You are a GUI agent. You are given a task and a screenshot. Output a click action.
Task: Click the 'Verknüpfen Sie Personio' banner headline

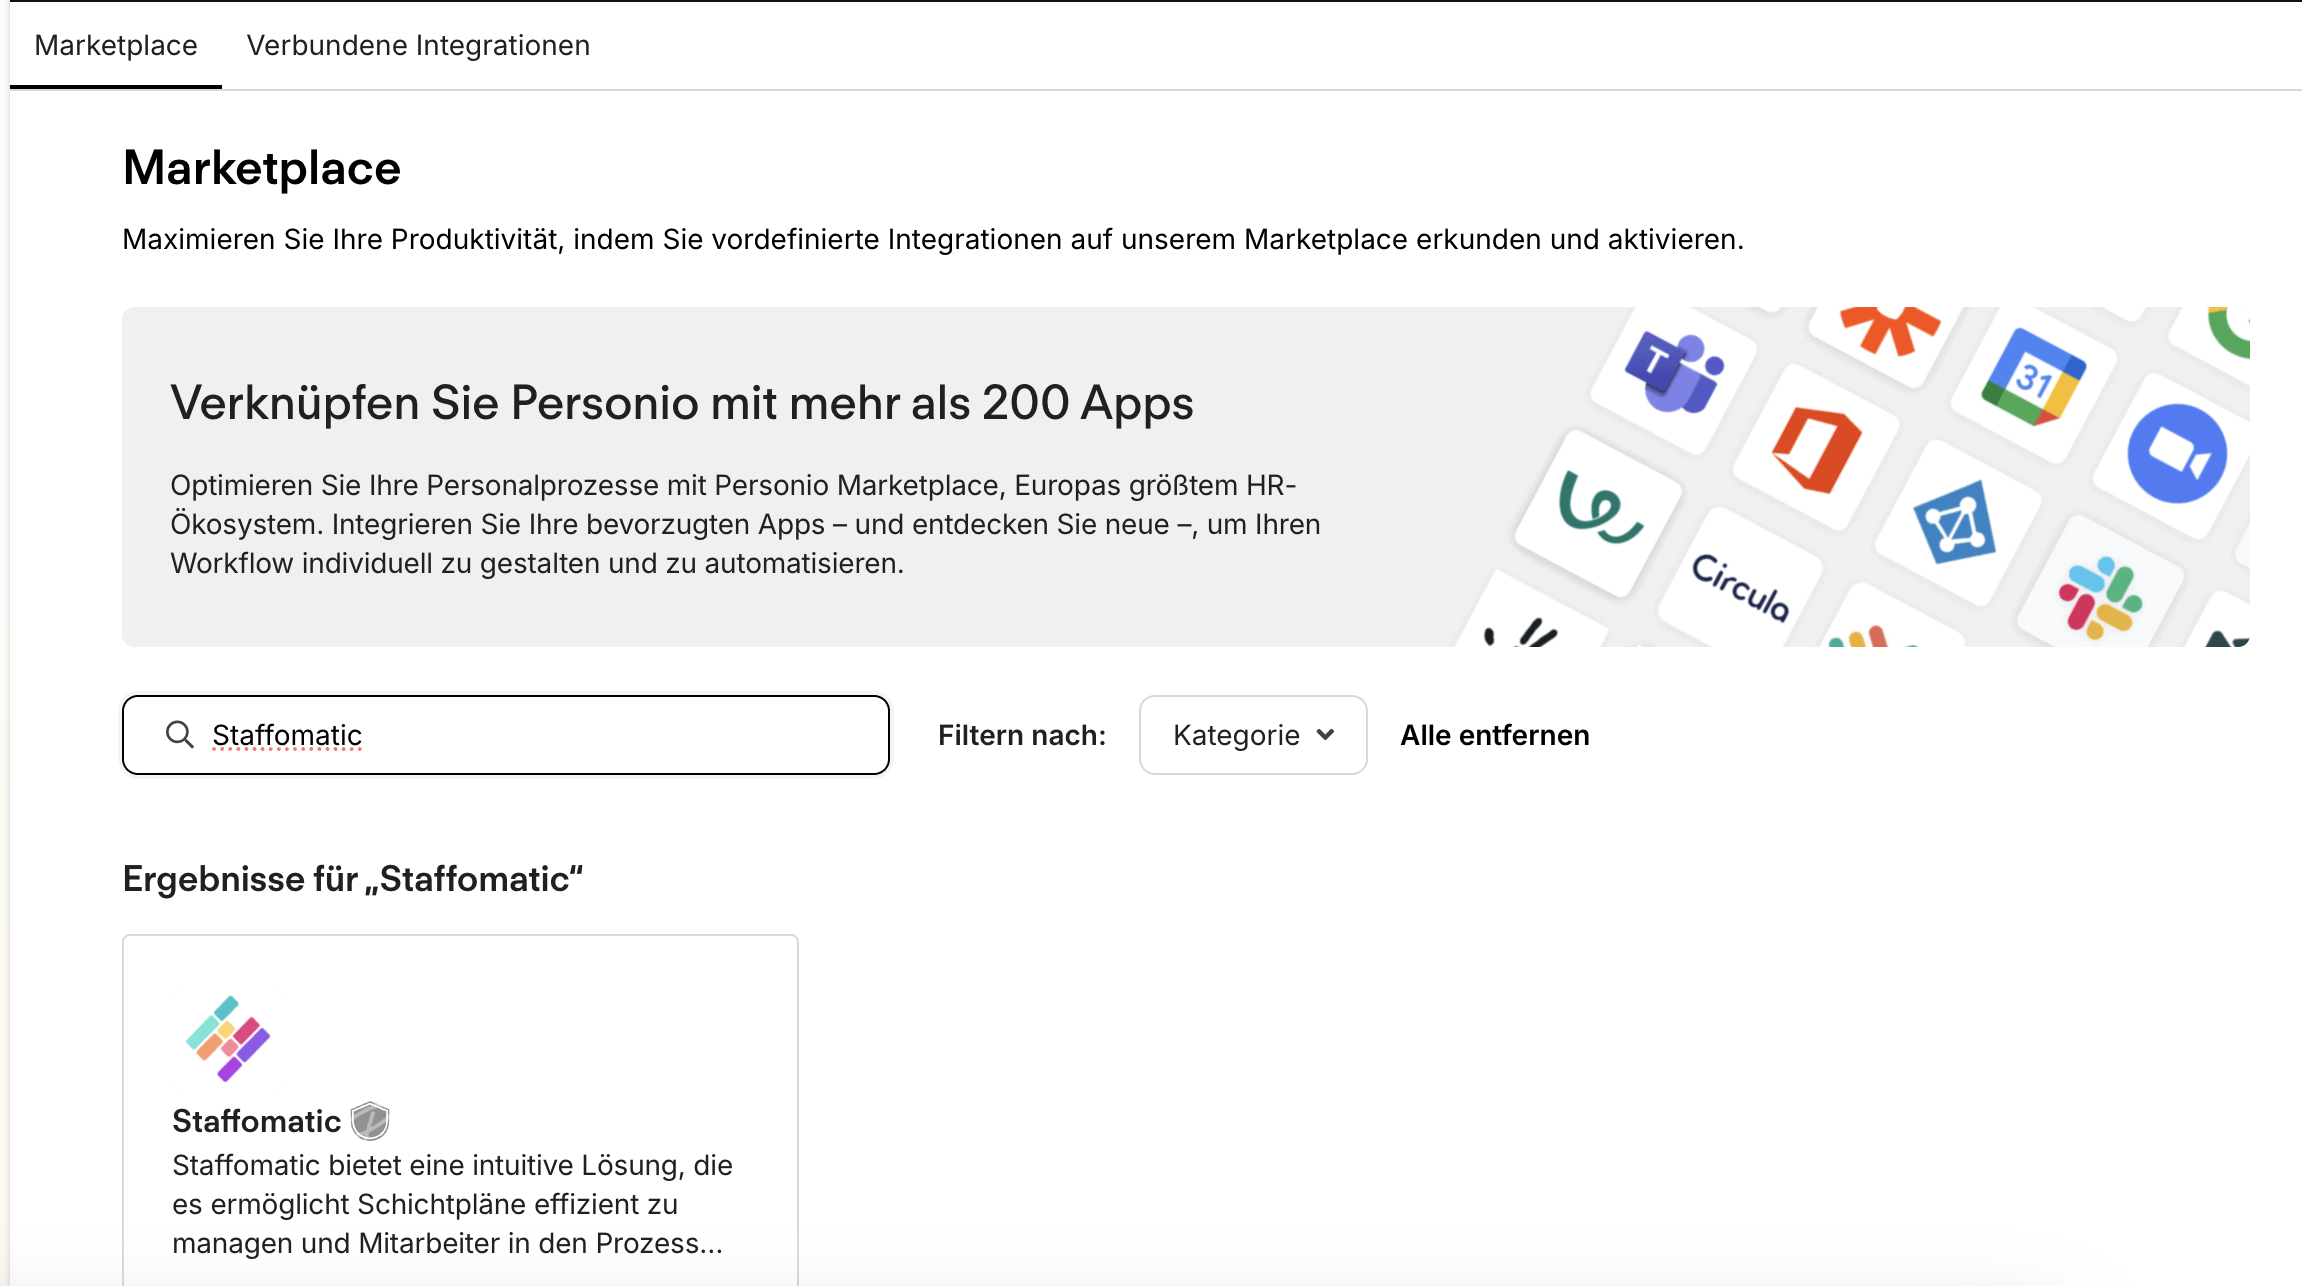point(682,403)
